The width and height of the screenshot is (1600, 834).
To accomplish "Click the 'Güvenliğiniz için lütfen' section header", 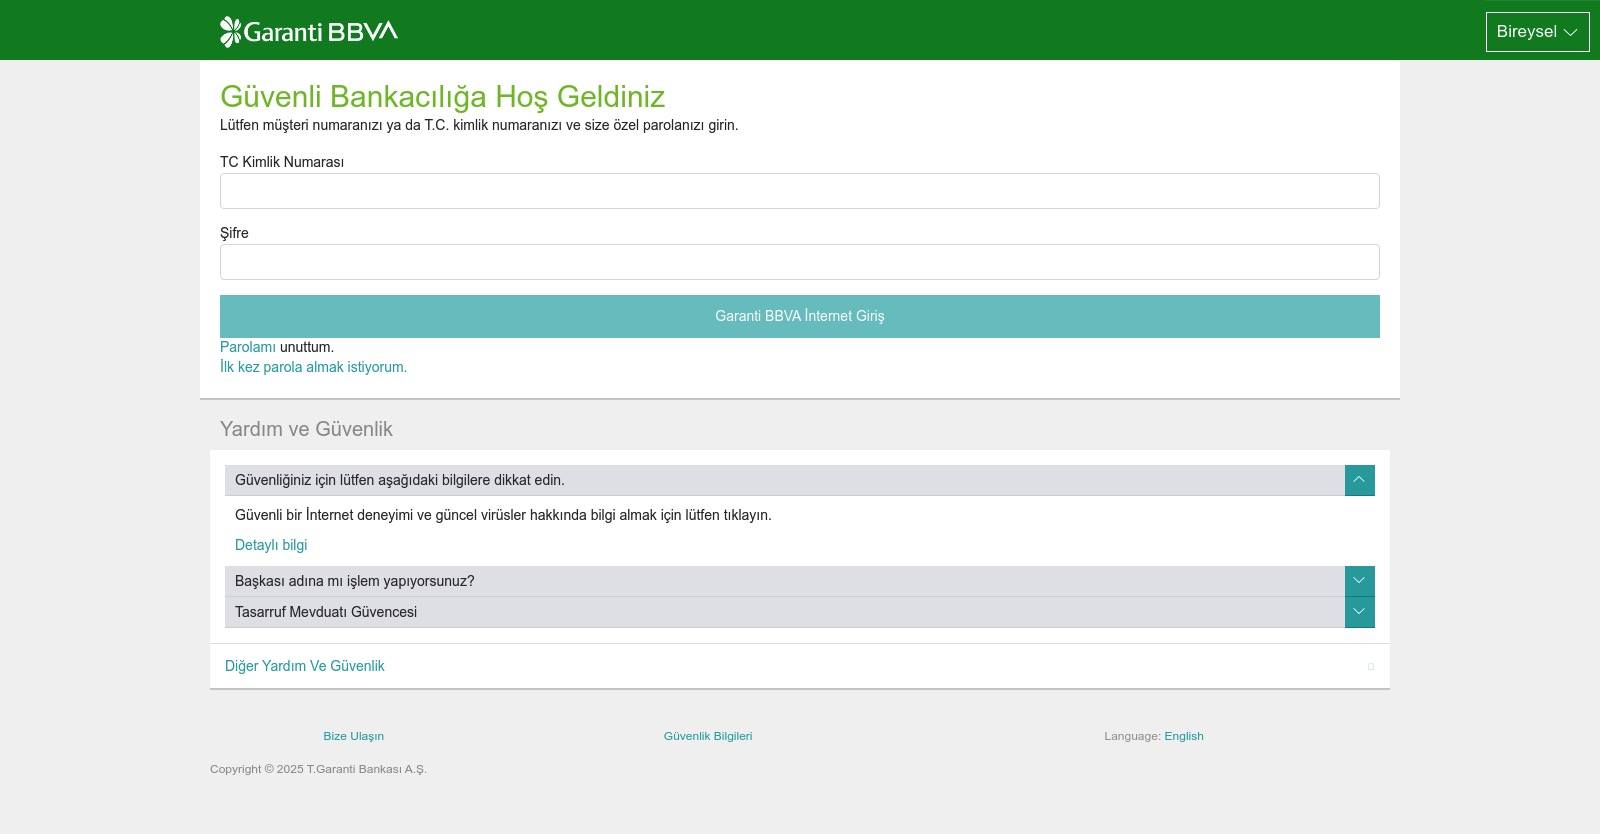I will (400, 480).
